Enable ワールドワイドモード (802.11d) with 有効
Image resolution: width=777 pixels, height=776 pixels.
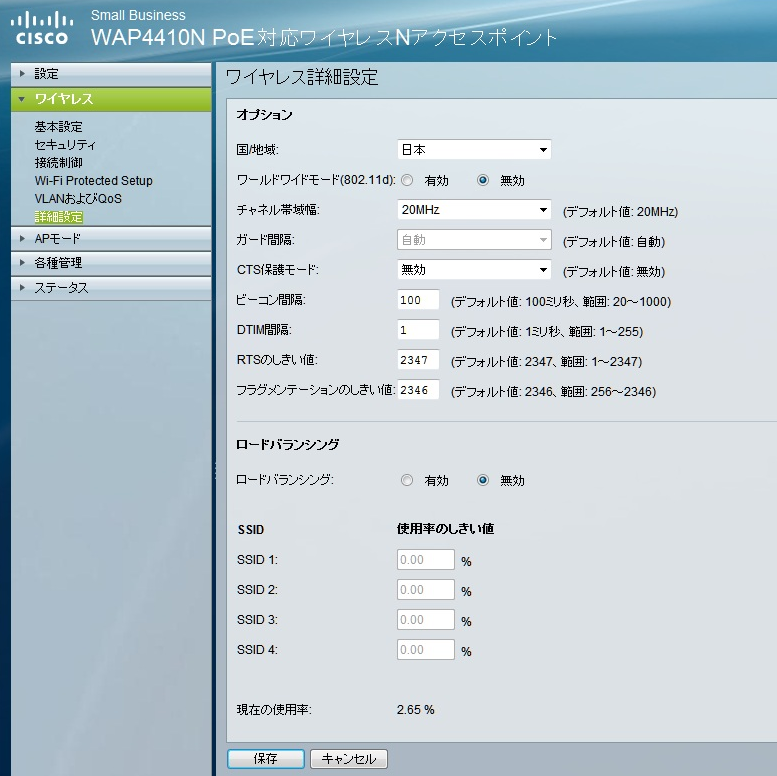[x=407, y=180]
